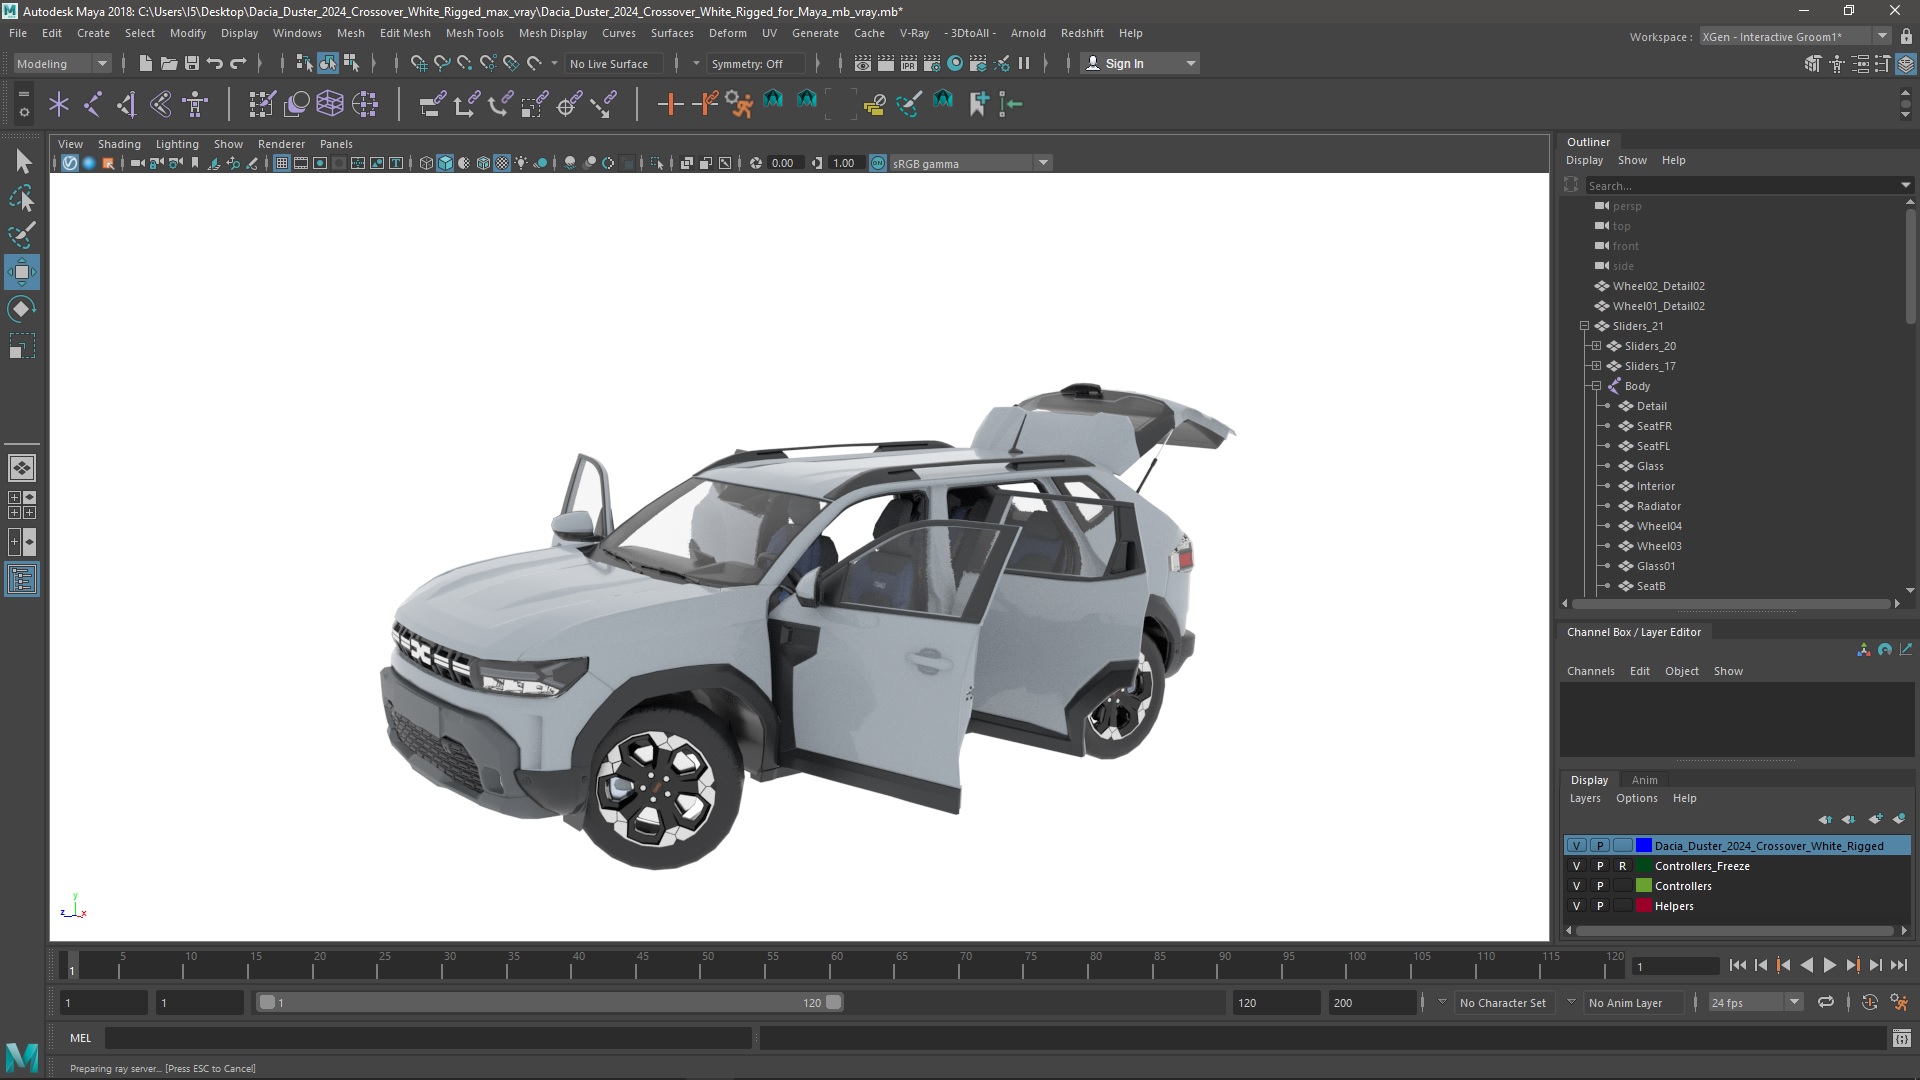1920x1080 pixels.
Task: Click the Snap to grids icon
Action: 419,63
